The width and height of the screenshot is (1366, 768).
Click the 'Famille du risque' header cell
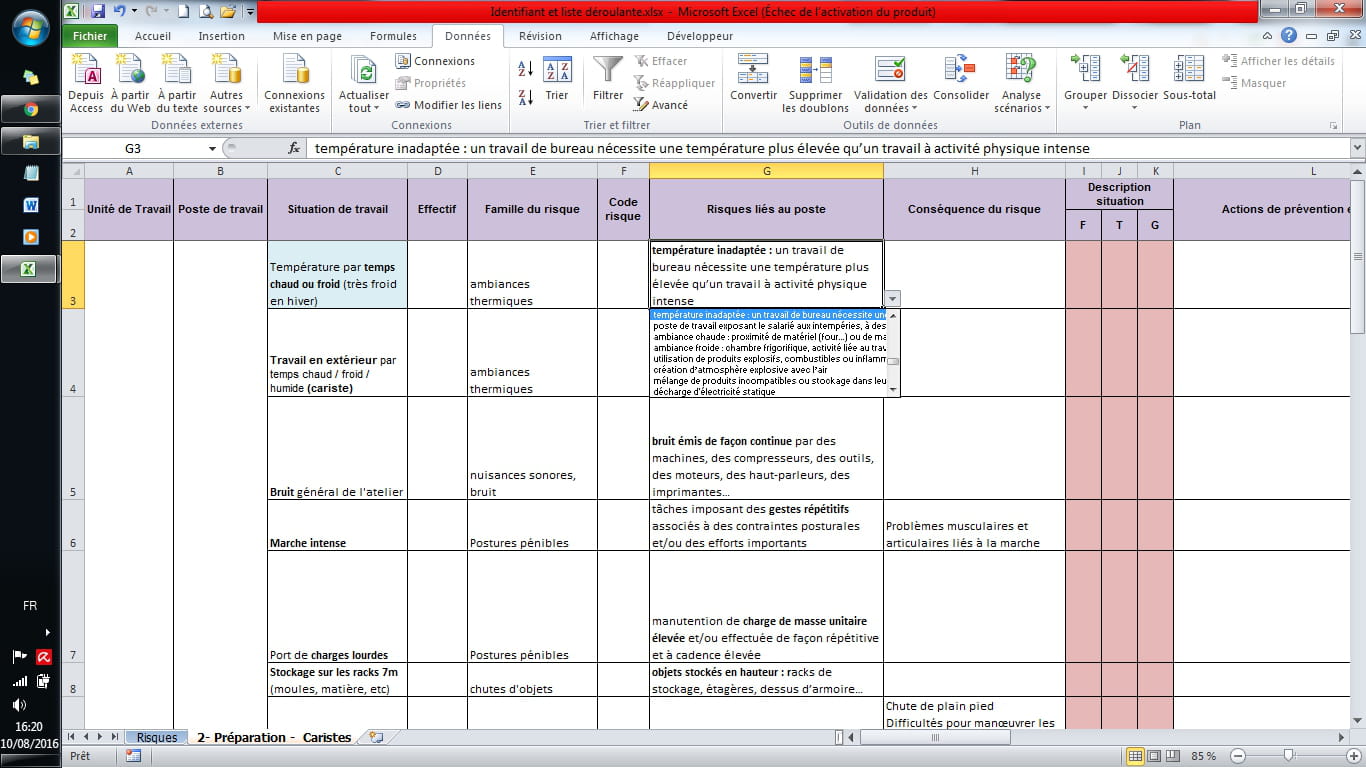click(x=532, y=209)
